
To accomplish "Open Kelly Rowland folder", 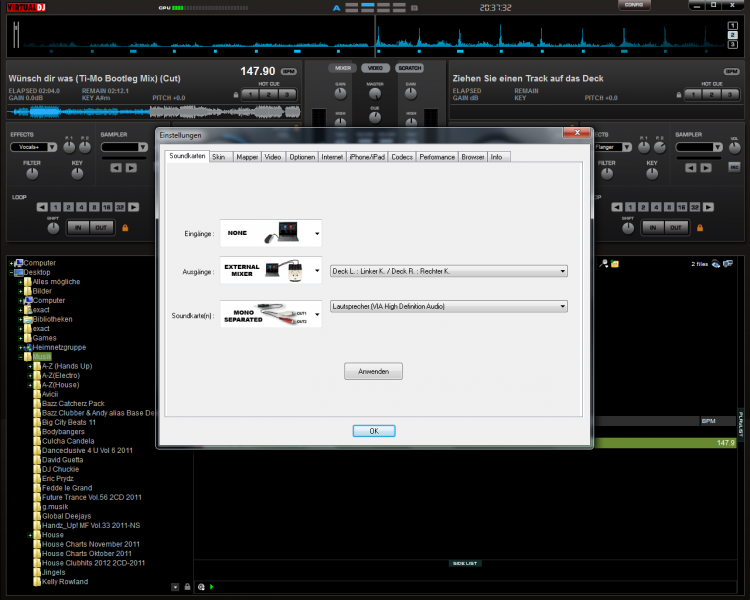I will coord(65,582).
